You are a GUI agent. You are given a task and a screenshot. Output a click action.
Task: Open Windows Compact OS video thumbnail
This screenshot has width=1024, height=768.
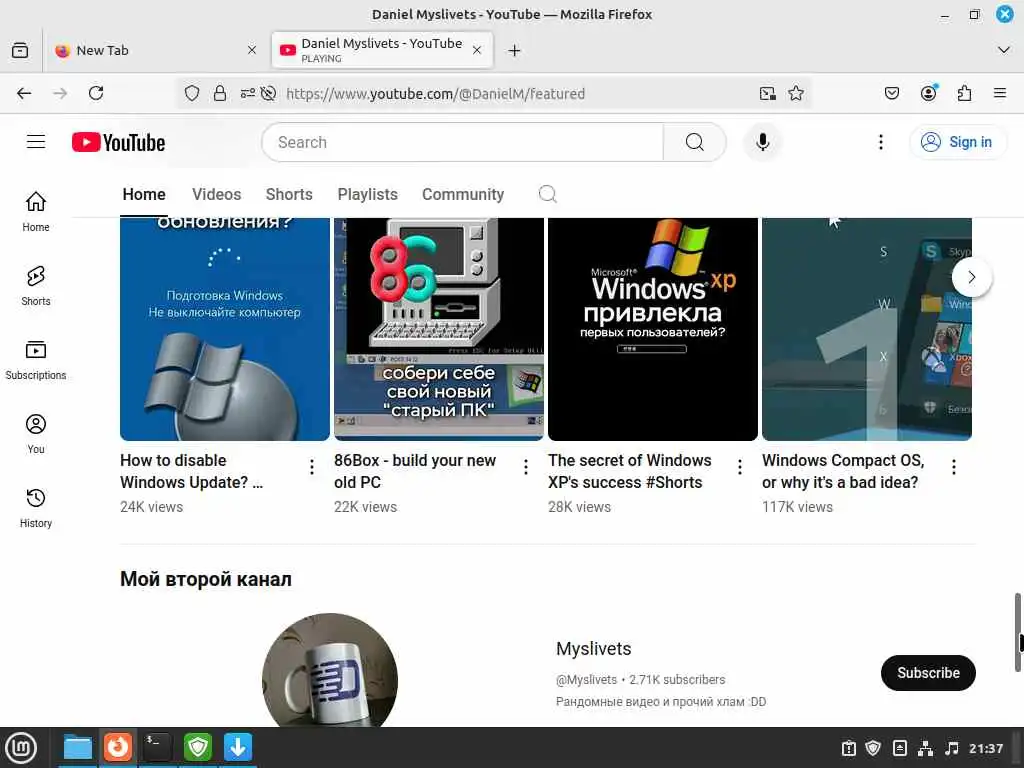(x=867, y=329)
